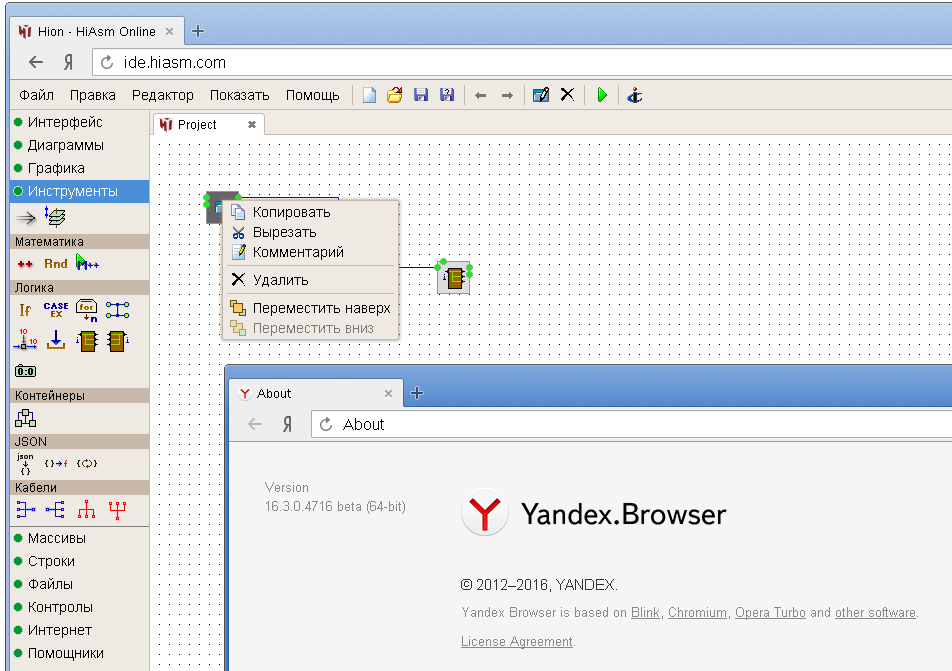Choose the green hierarchy container element

tap(26, 418)
